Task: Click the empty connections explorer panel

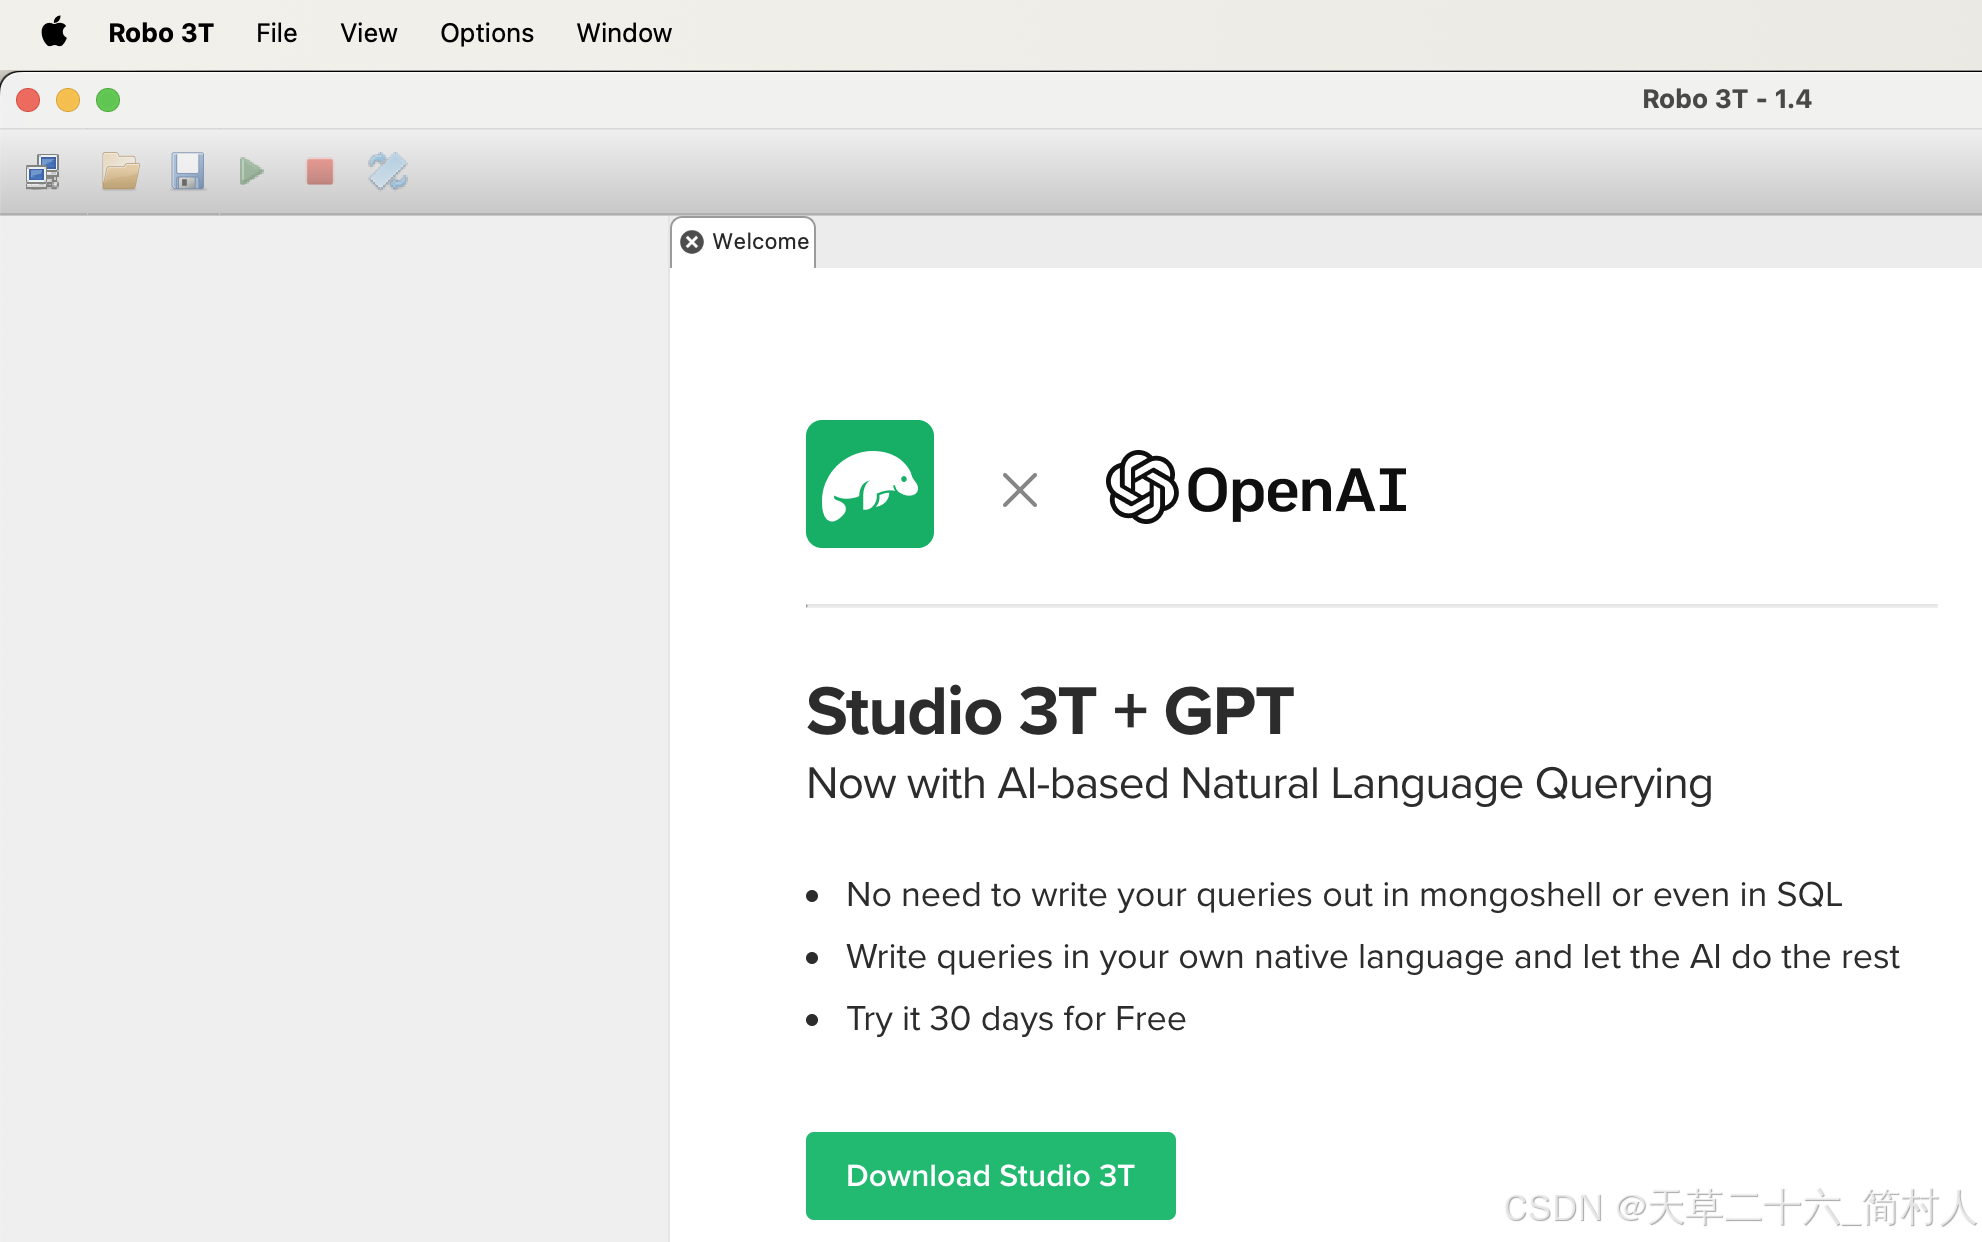Action: [334, 700]
